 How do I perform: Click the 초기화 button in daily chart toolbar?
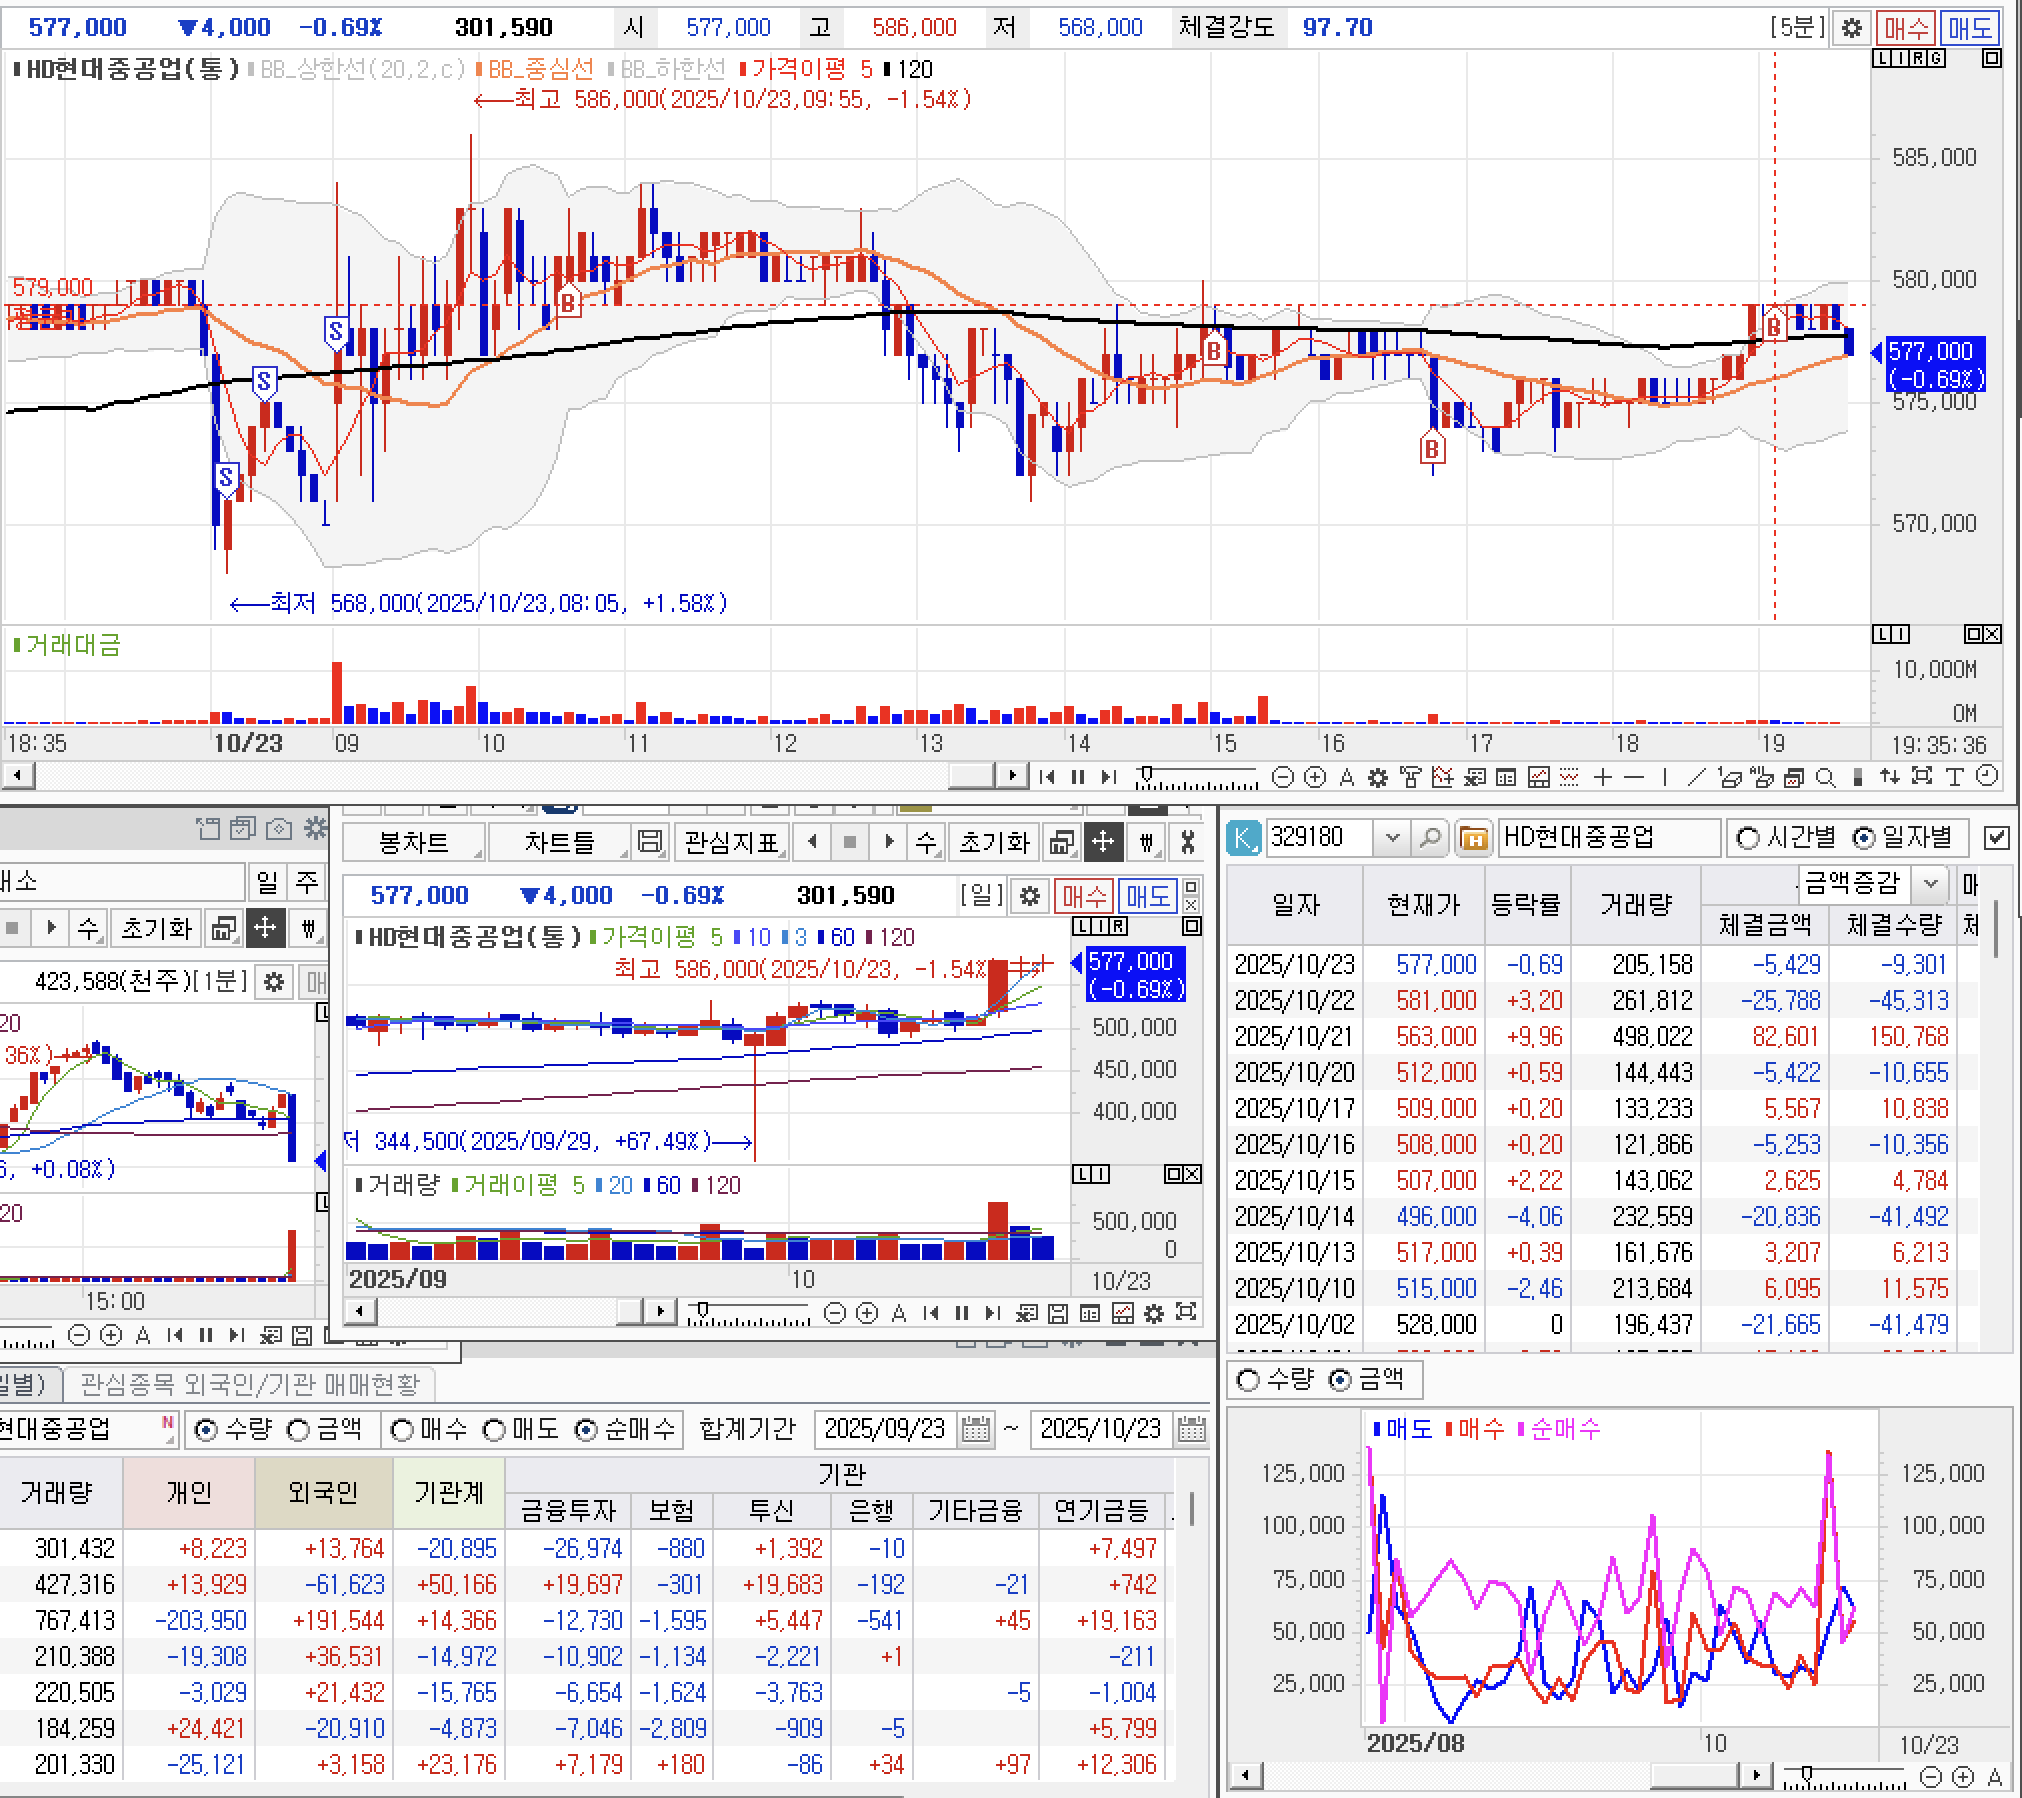tap(992, 843)
